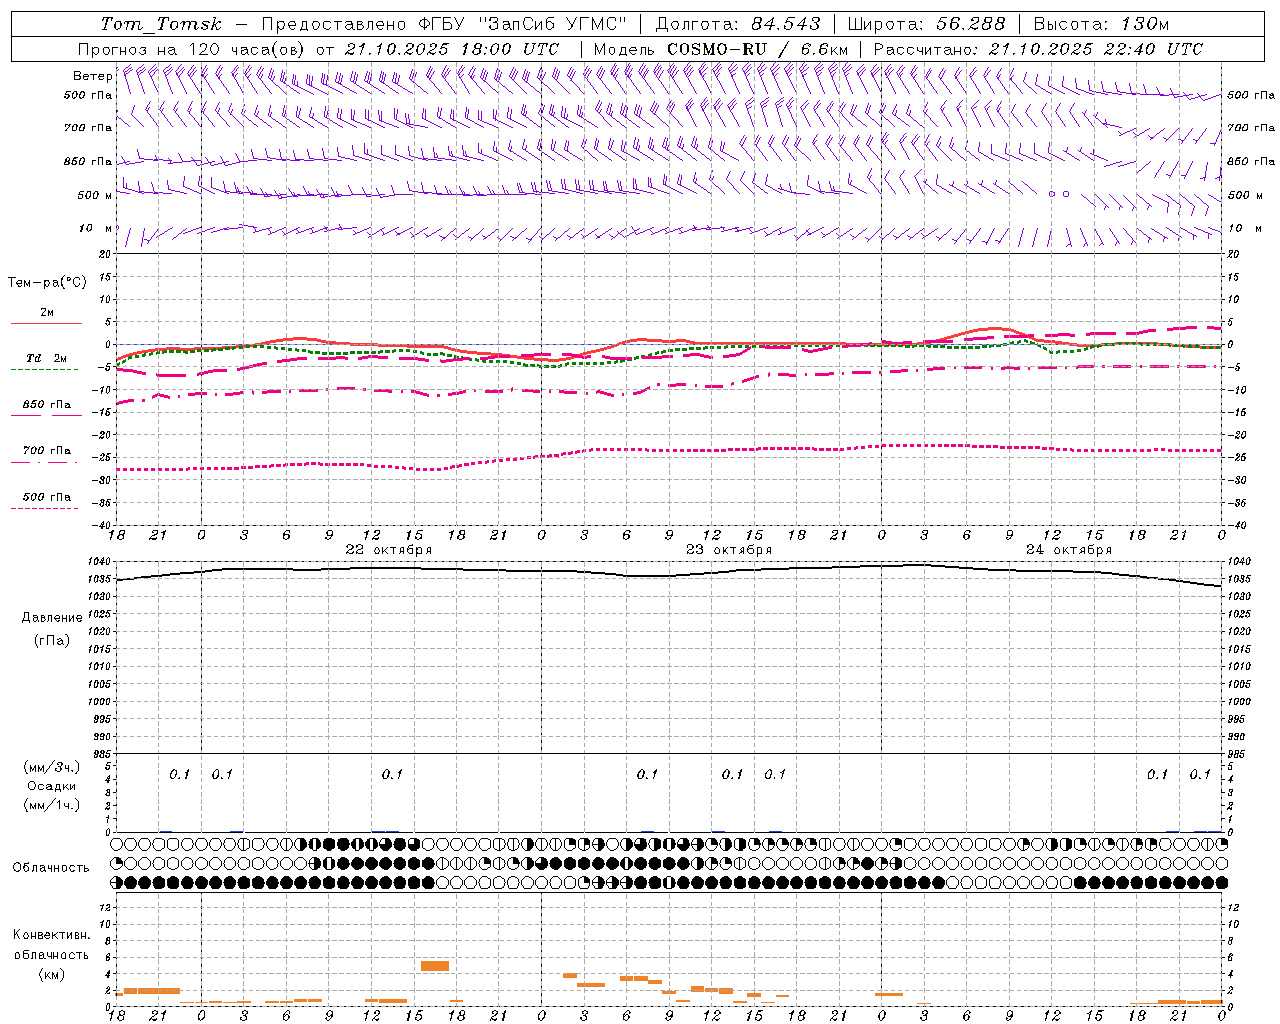The width and height of the screenshot is (1280, 1024).
Task: Click the 'Ветер' wind panel label
Action: (92, 76)
